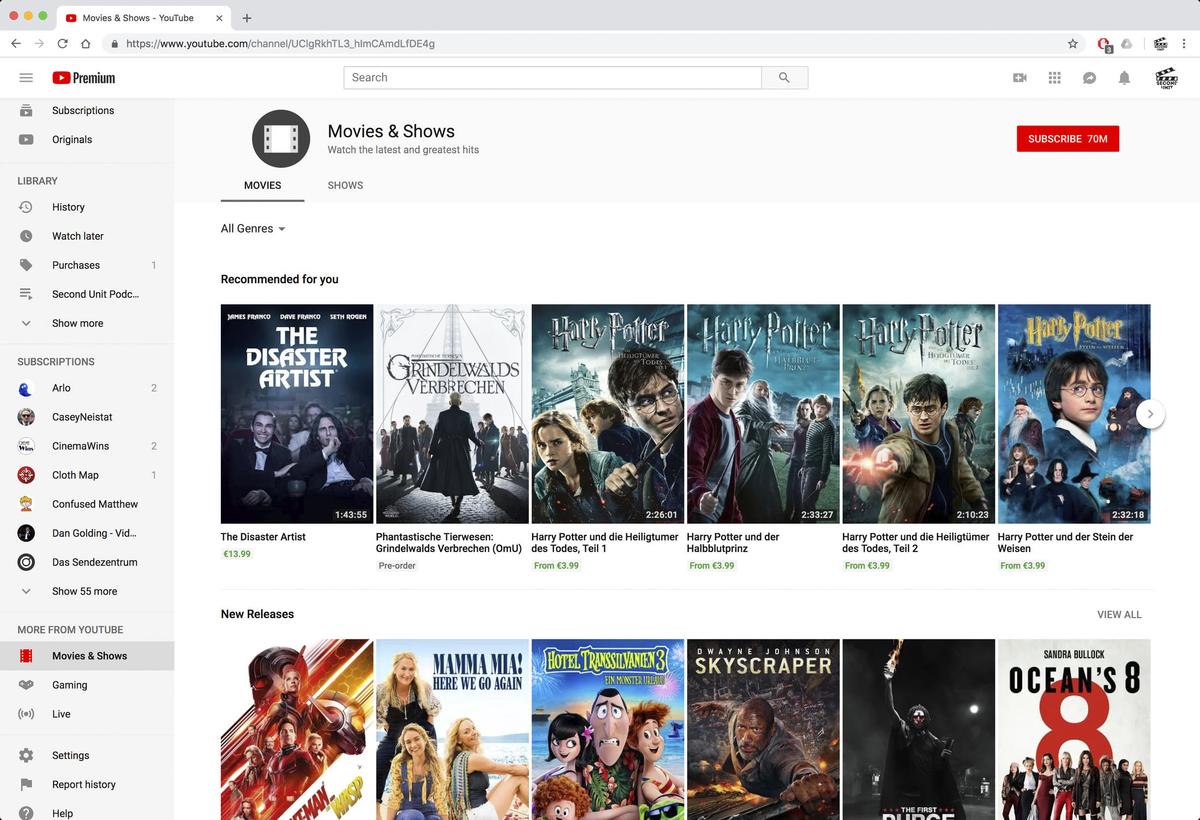This screenshot has height=820, width=1200.
Task: Open Hotel Transsilvanien 3 poster
Action: tap(608, 730)
